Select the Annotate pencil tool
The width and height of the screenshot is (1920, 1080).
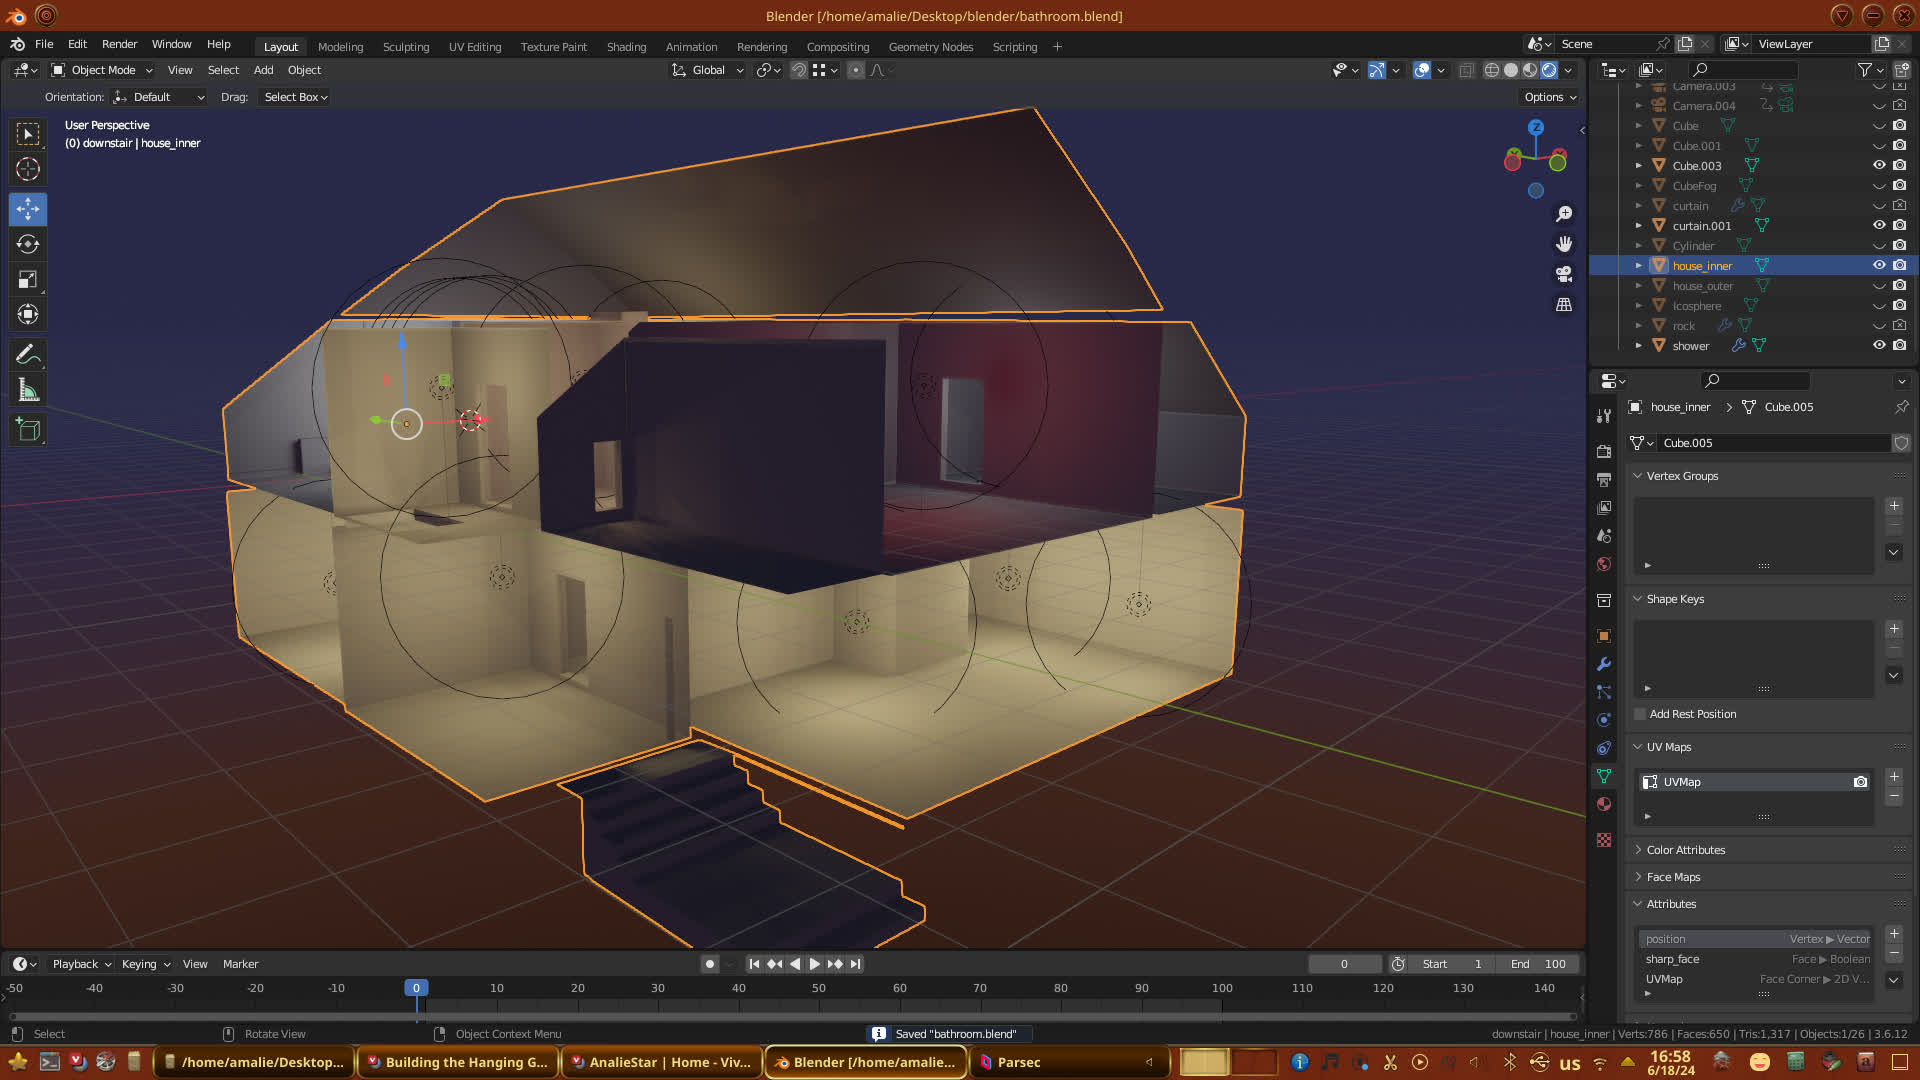coord(28,354)
